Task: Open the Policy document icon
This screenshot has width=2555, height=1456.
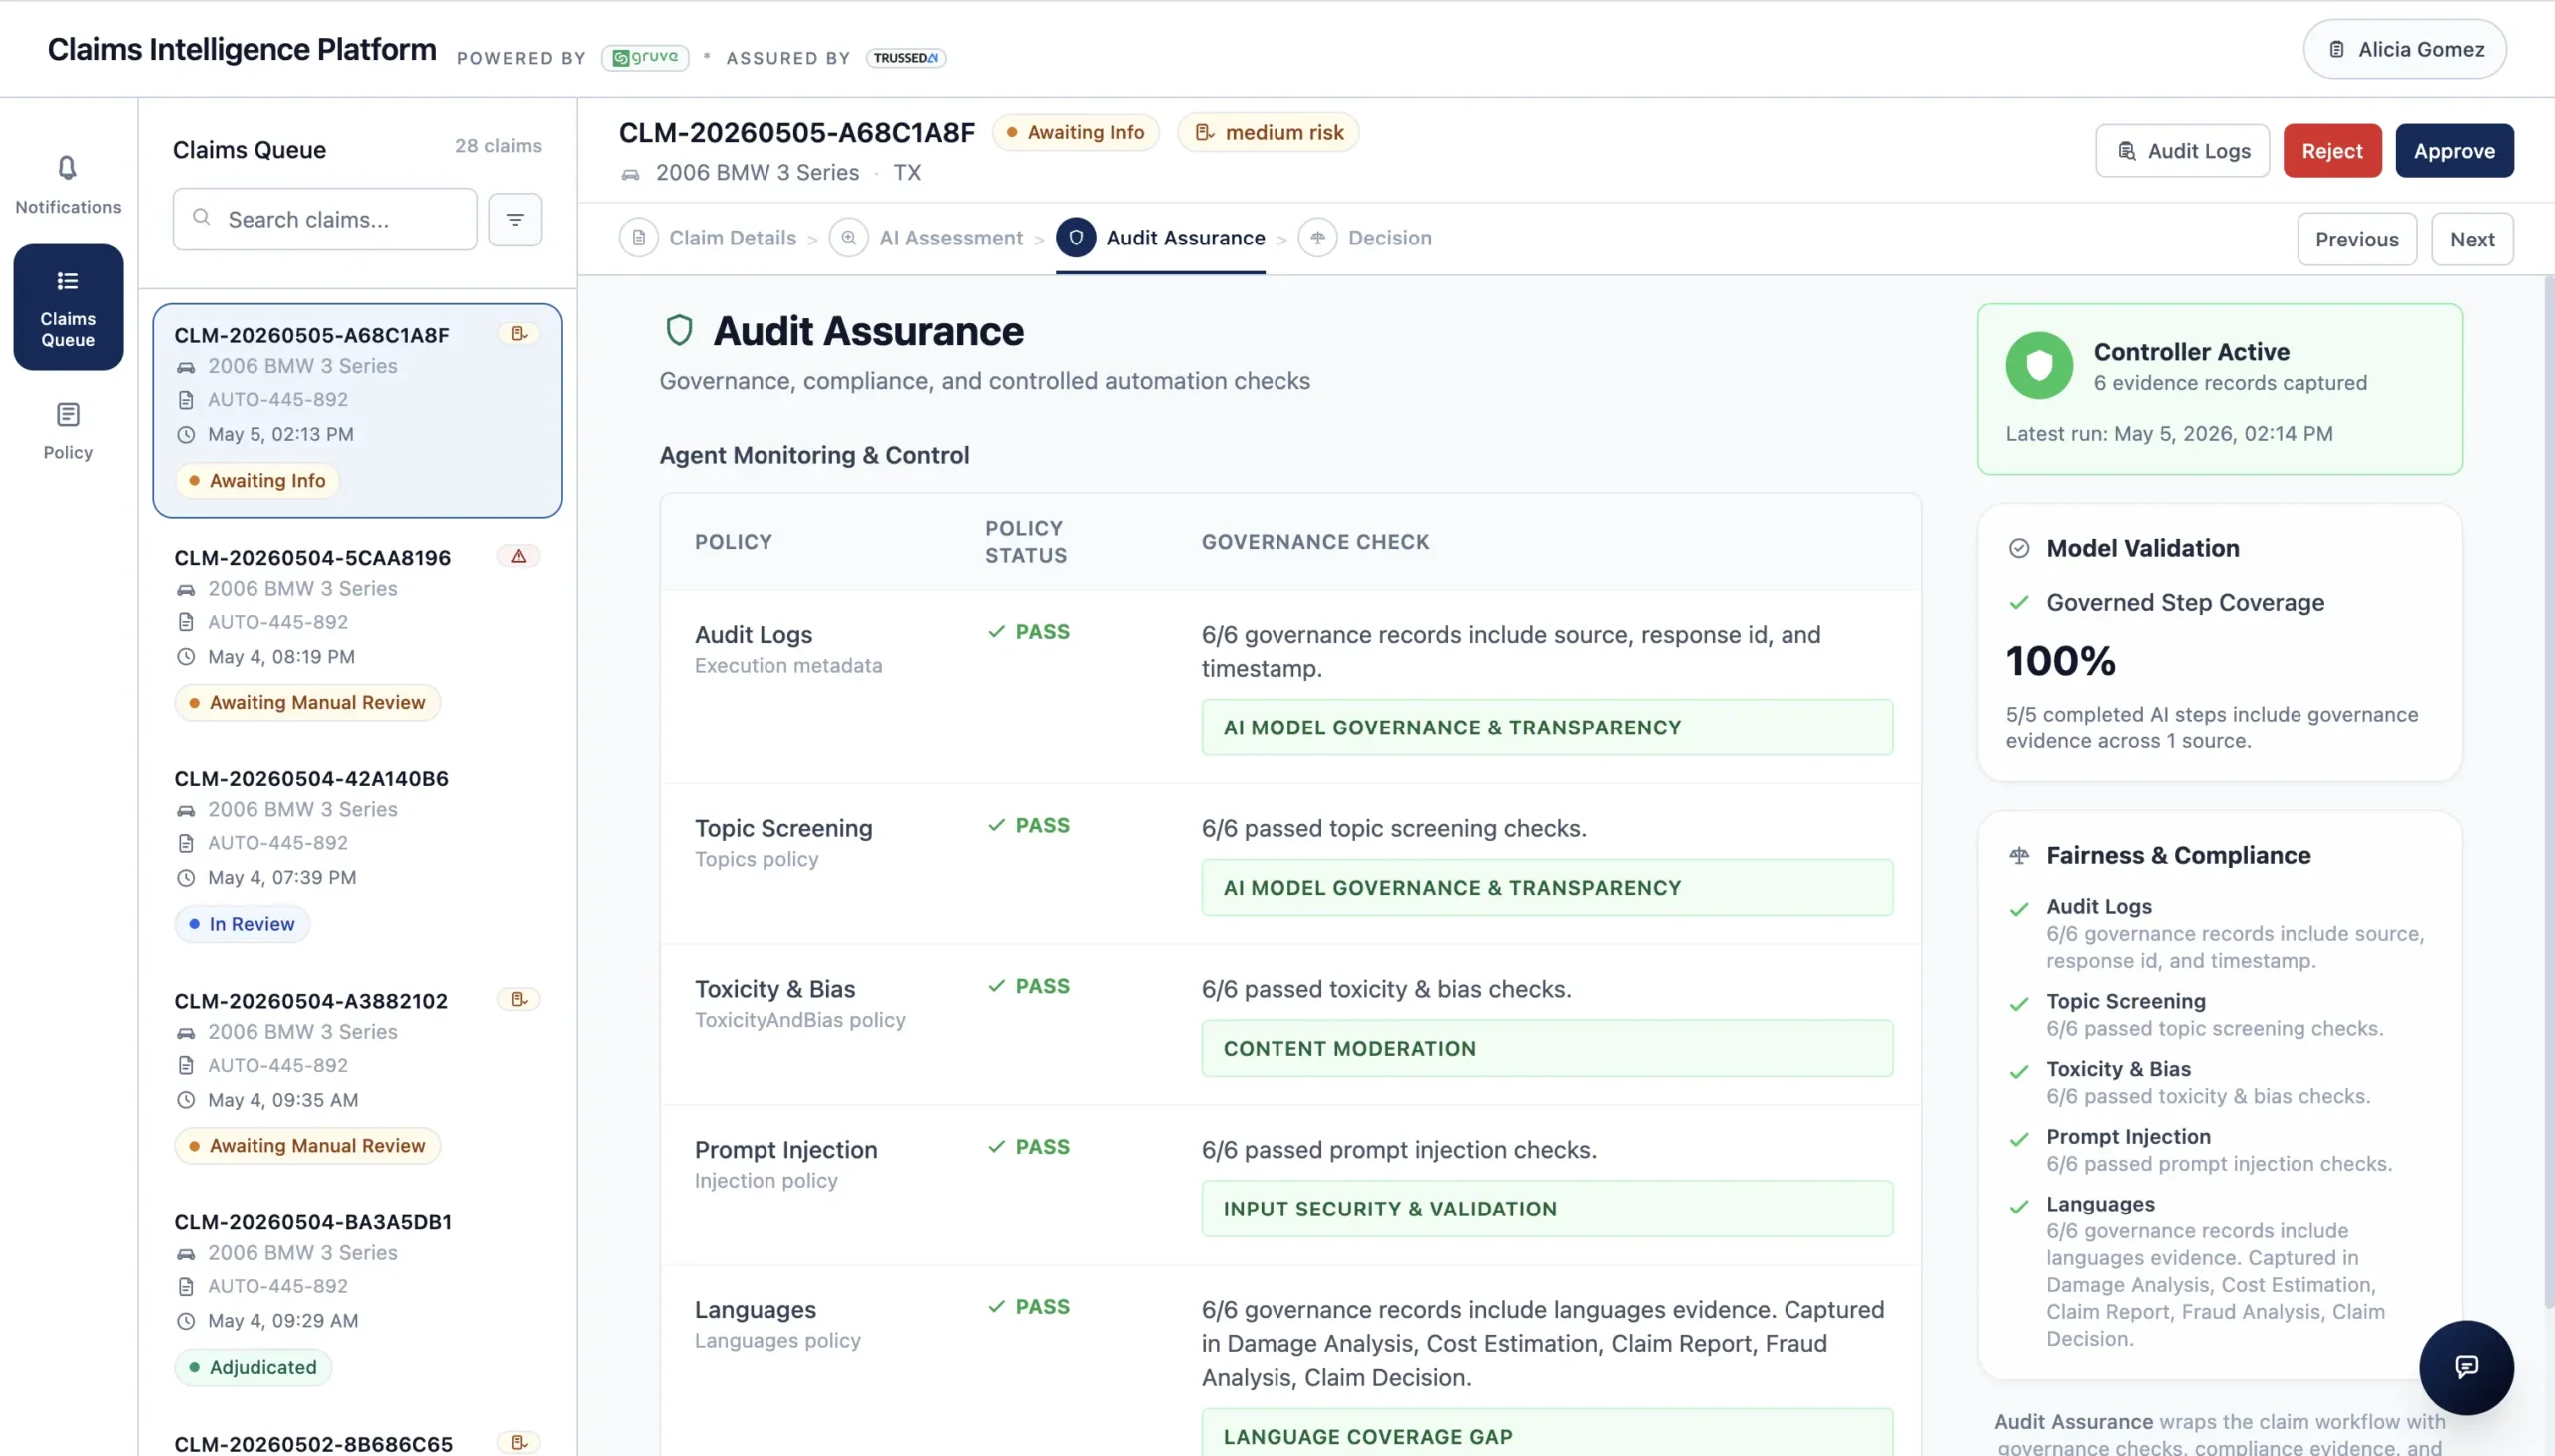Action: 67,414
